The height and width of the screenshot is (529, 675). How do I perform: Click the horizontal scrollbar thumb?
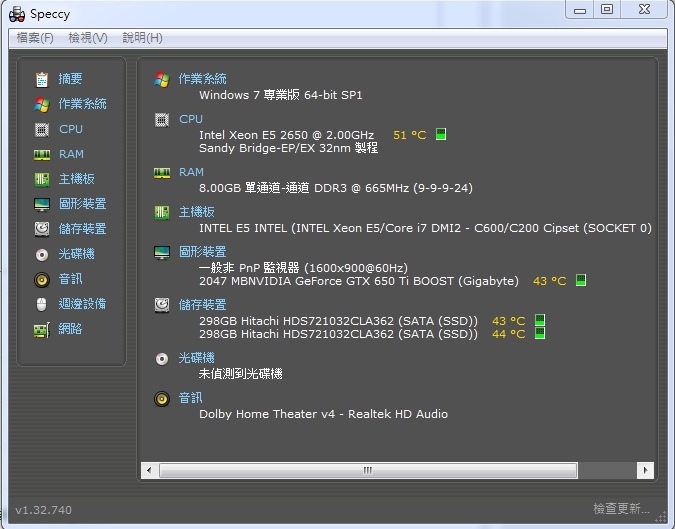pyautogui.click(x=368, y=470)
